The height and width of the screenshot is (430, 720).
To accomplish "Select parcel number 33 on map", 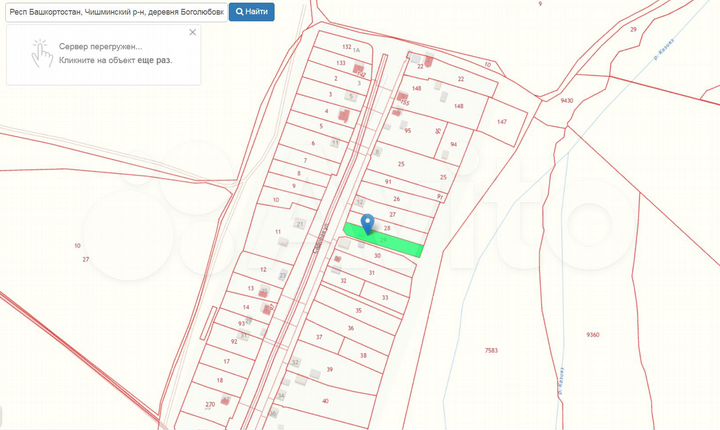I will coord(385,297).
